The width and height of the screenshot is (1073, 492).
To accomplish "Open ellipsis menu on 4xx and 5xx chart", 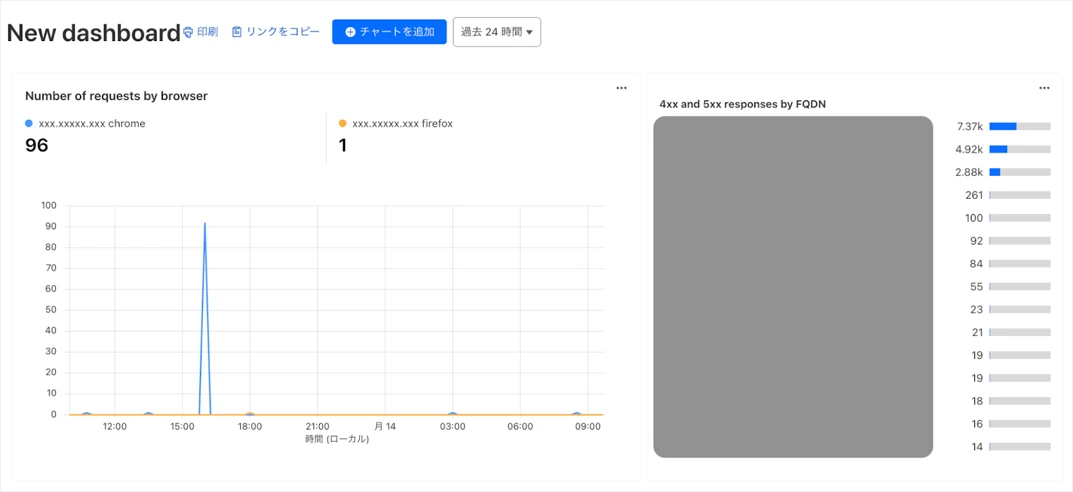I will pyautogui.click(x=1044, y=88).
